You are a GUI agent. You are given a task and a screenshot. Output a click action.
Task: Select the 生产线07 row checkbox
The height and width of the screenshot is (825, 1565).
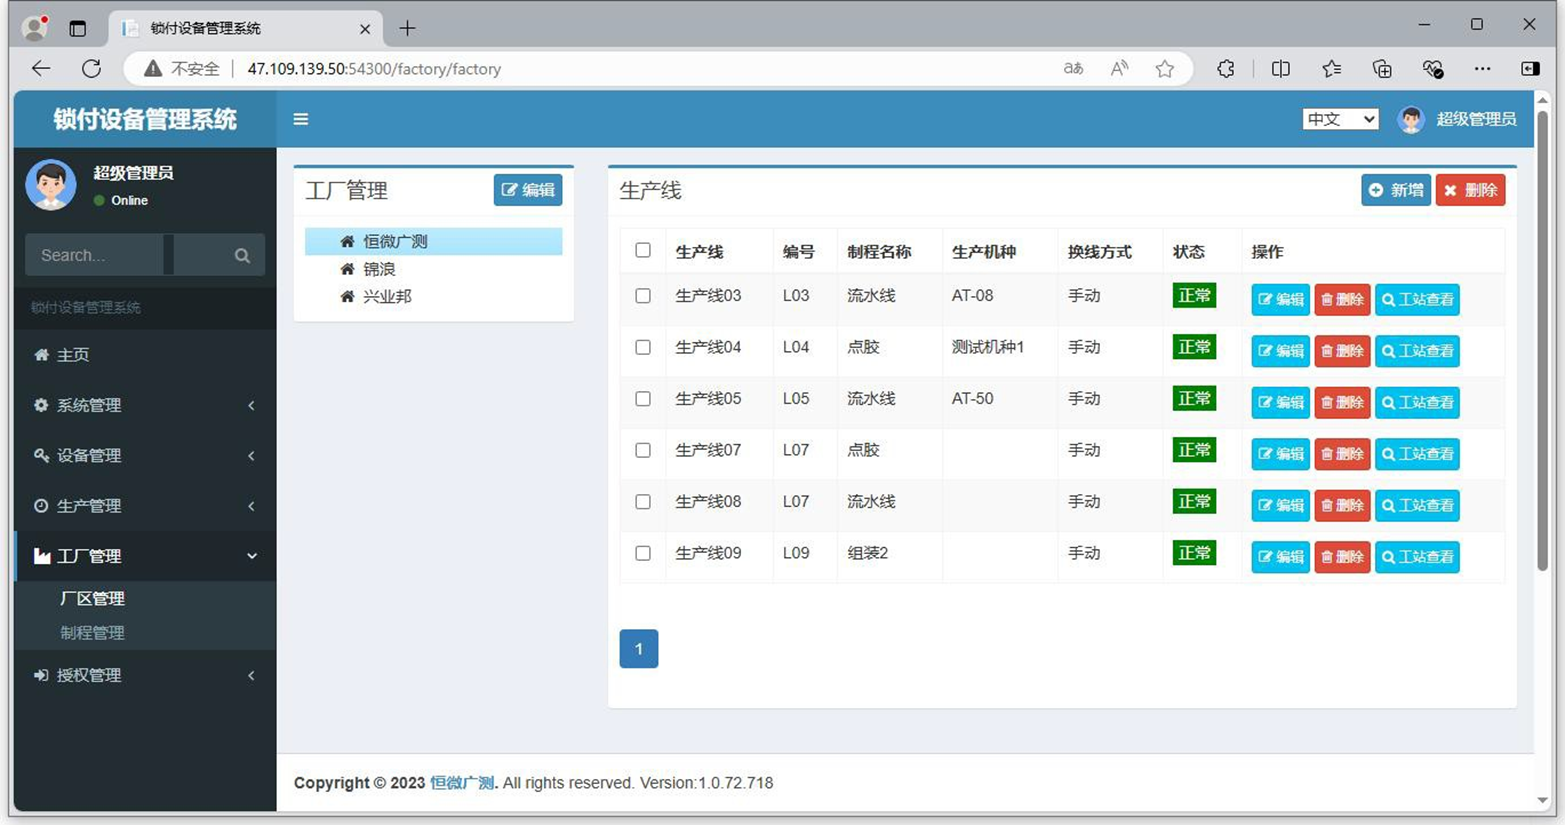pos(643,450)
